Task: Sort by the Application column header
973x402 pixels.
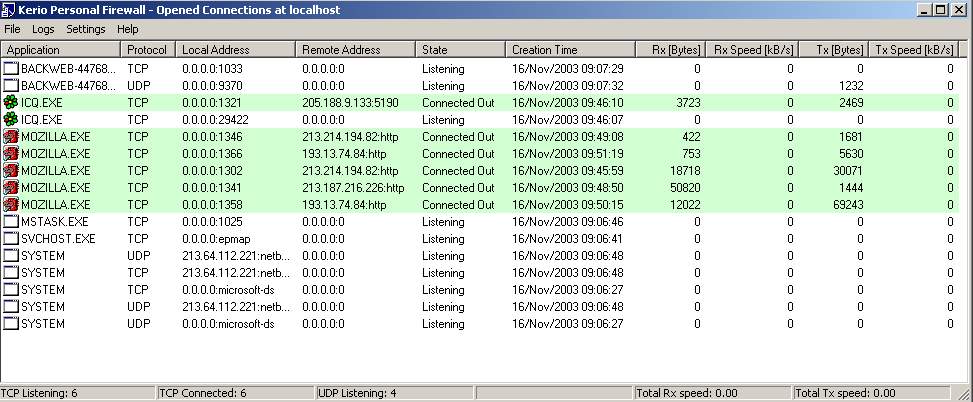Action: (x=61, y=50)
